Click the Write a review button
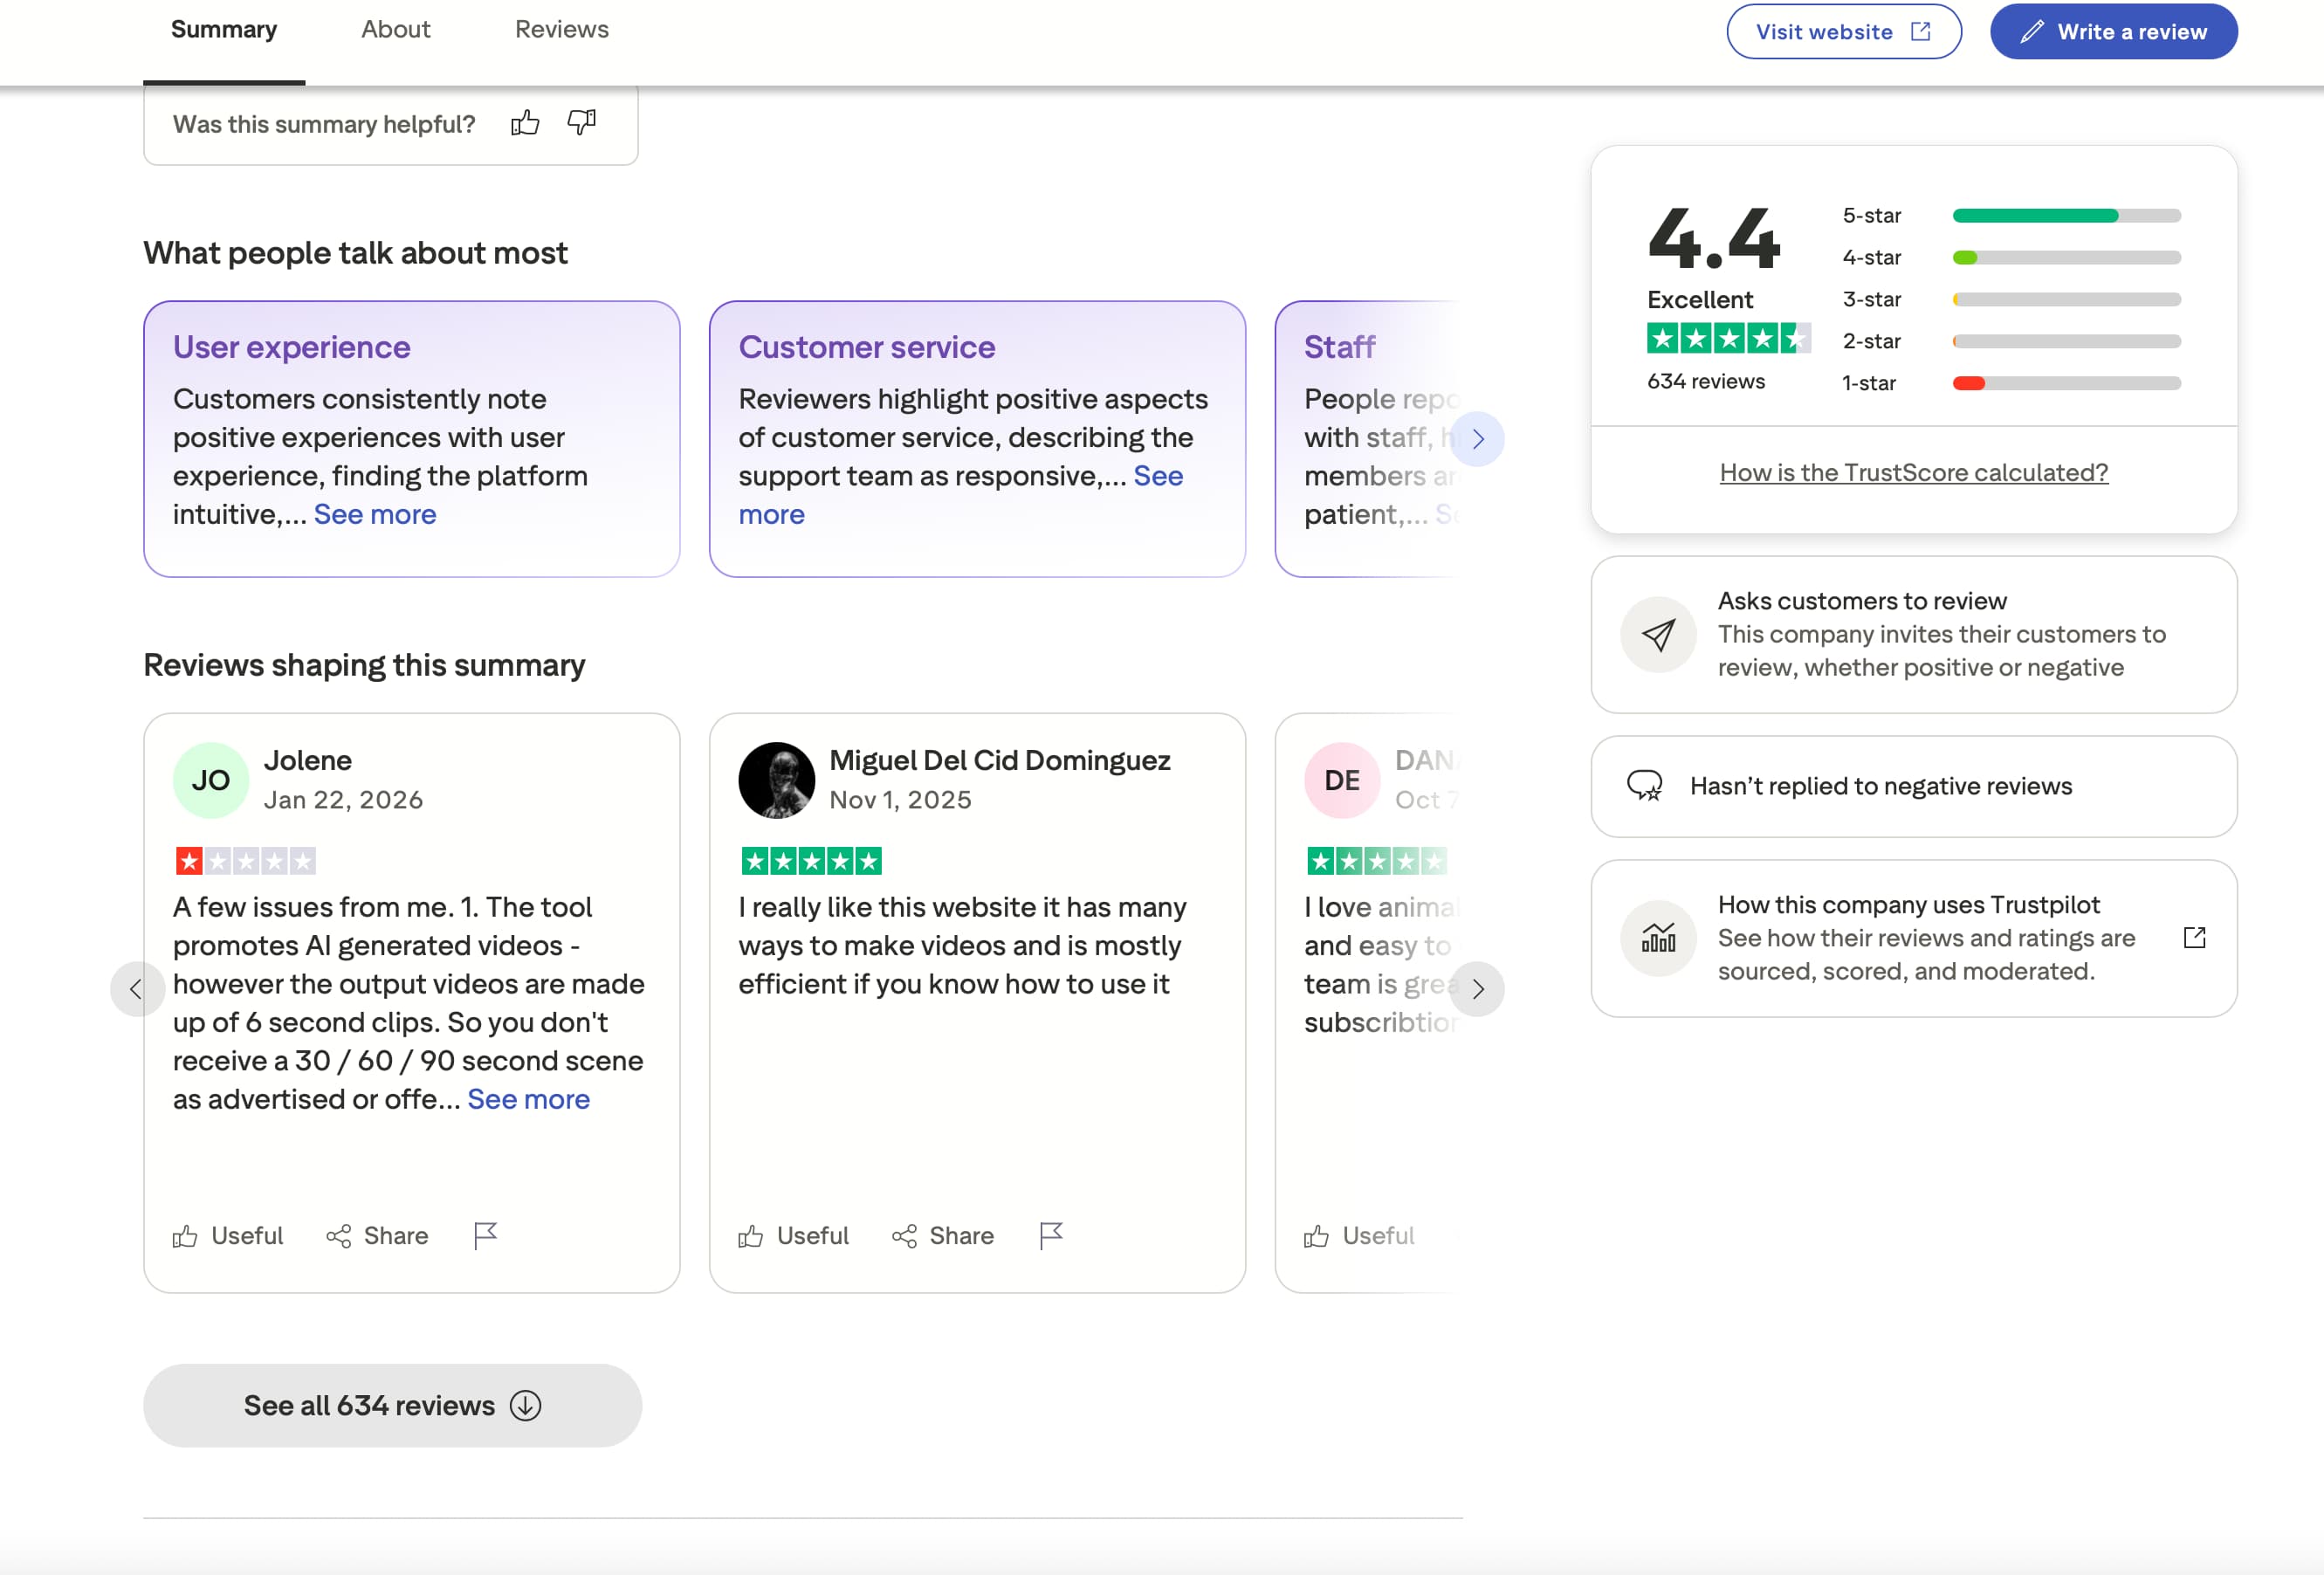The height and width of the screenshot is (1575, 2324). [2114, 32]
